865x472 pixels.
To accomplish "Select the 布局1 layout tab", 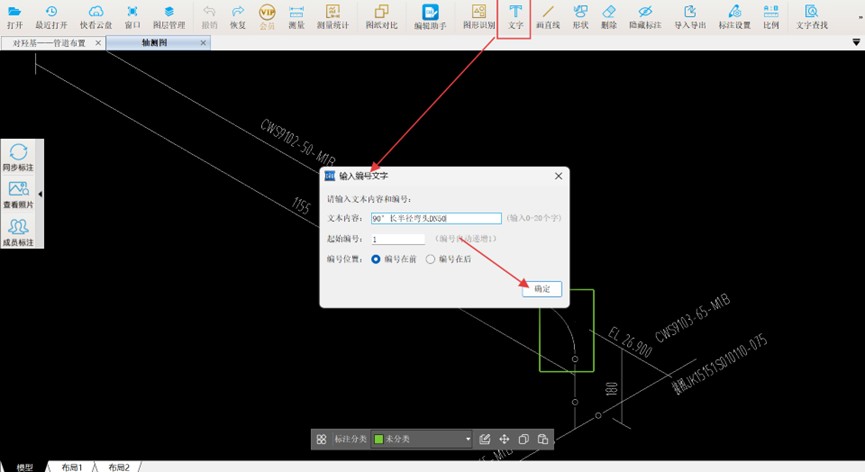I will coord(72,467).
